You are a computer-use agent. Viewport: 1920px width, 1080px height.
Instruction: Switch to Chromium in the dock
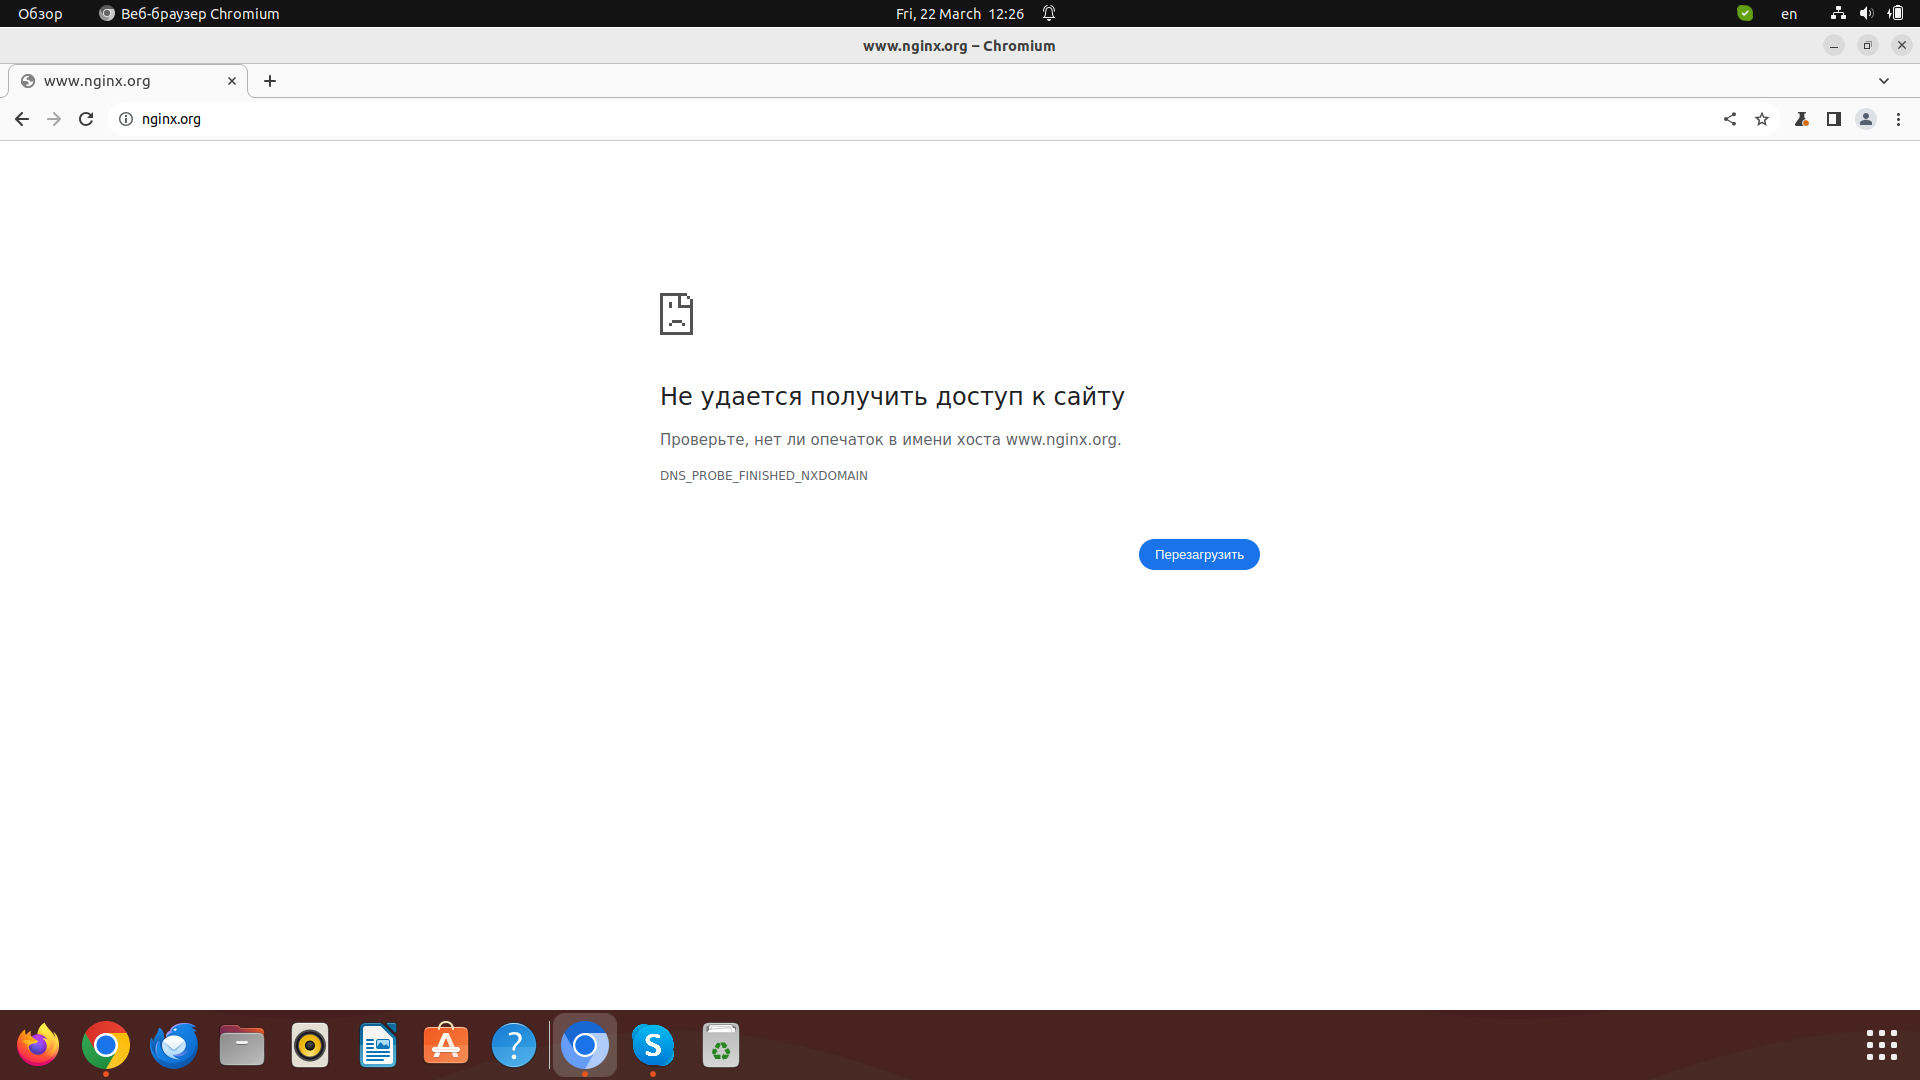[585, 1046]
